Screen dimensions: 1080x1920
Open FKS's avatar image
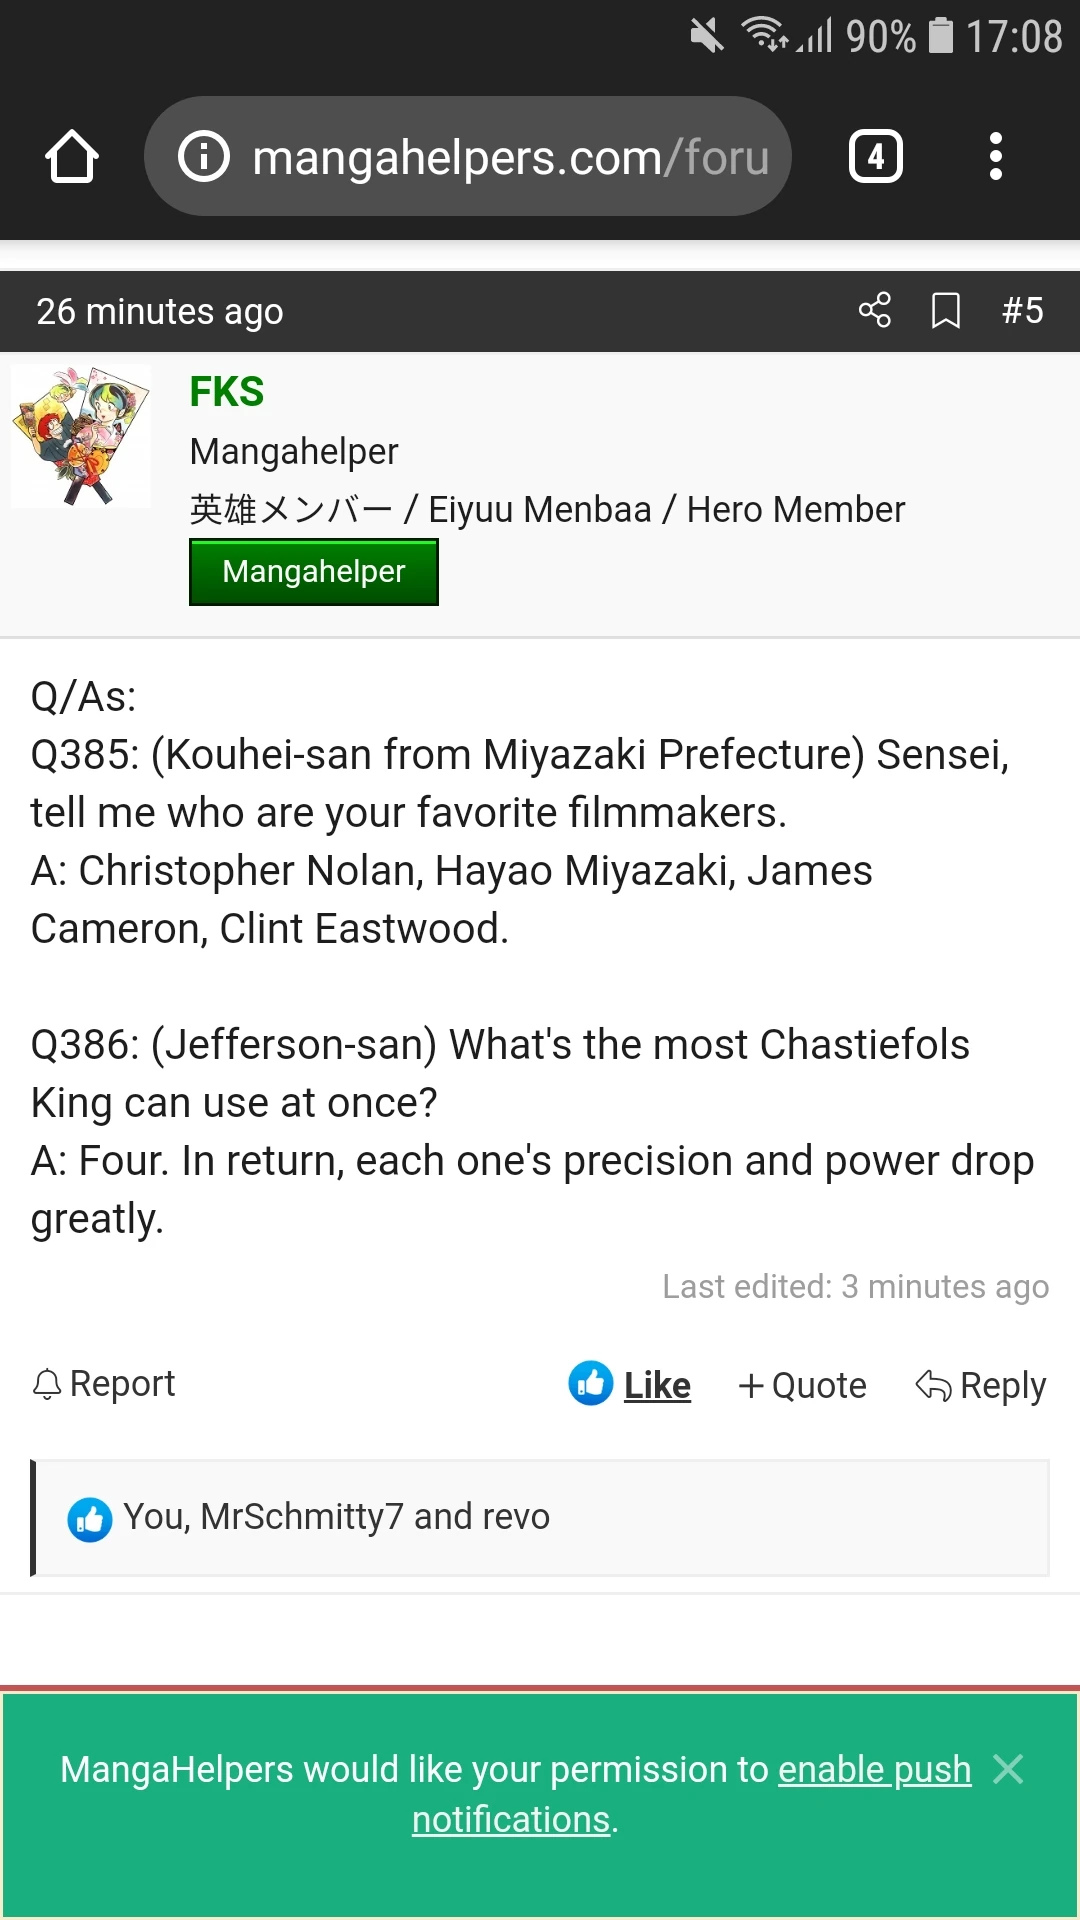pos(81,436)
